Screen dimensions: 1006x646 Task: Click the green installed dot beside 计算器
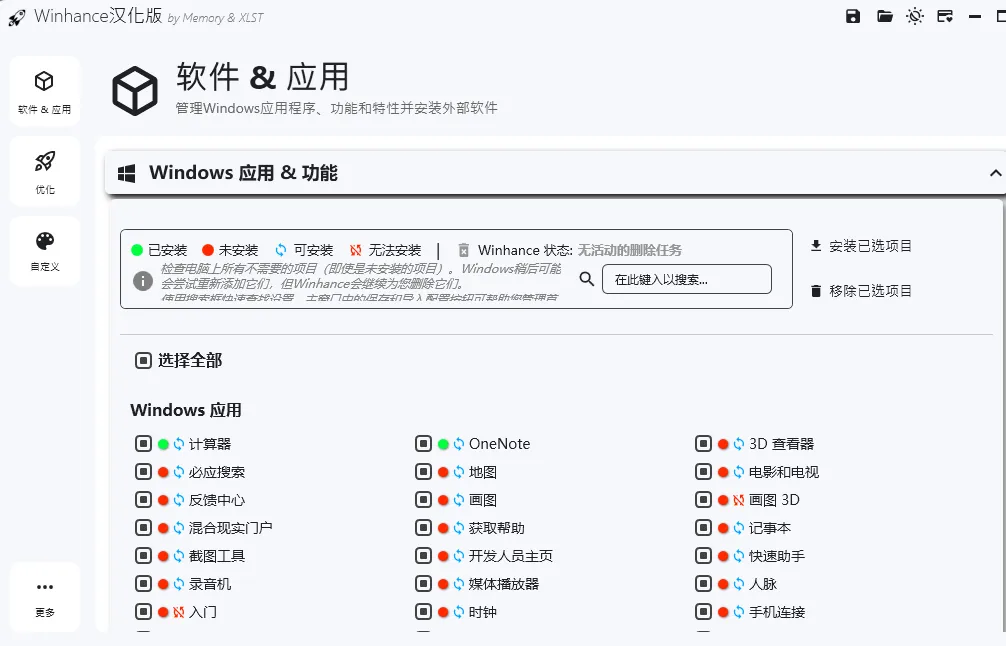coord(163,444)
